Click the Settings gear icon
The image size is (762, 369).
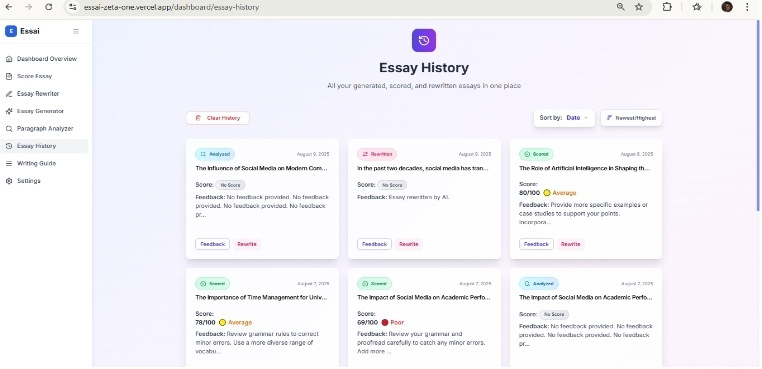tap(9, 181)
